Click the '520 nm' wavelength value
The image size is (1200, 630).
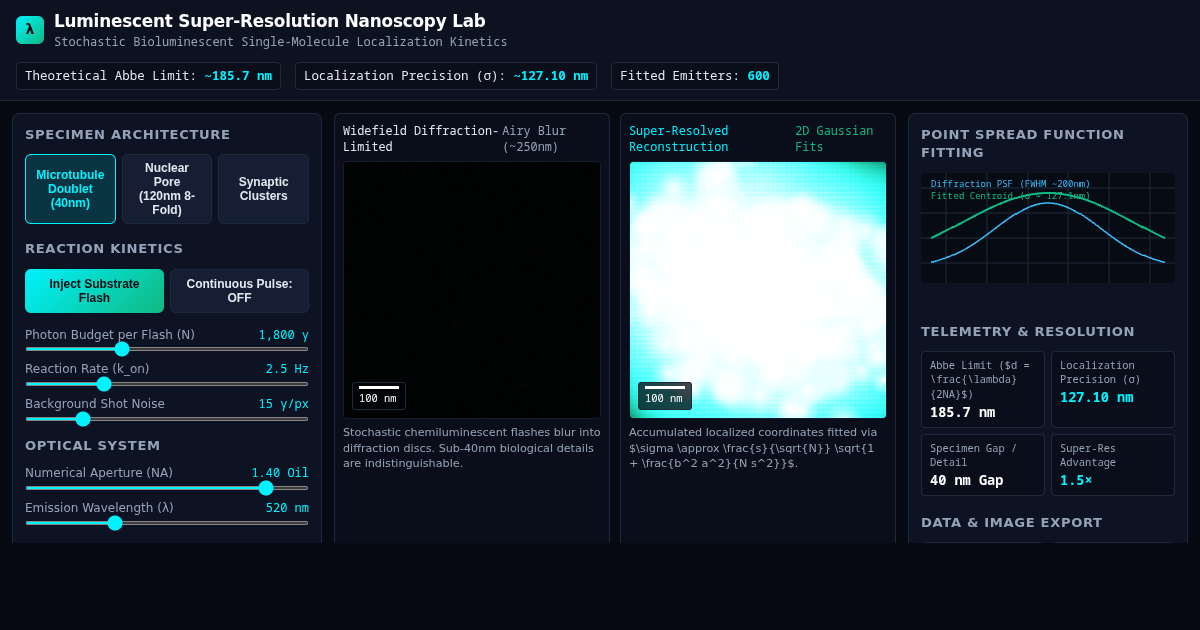(287, 508)
